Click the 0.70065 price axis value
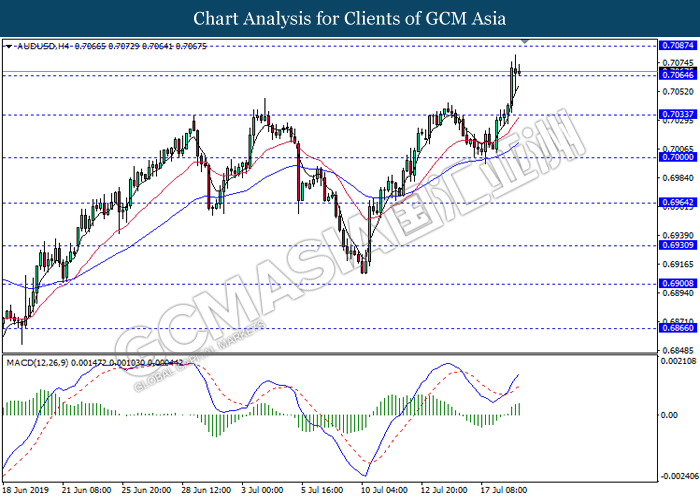Viewport: 700px width, 500px height. pos(678,149)
